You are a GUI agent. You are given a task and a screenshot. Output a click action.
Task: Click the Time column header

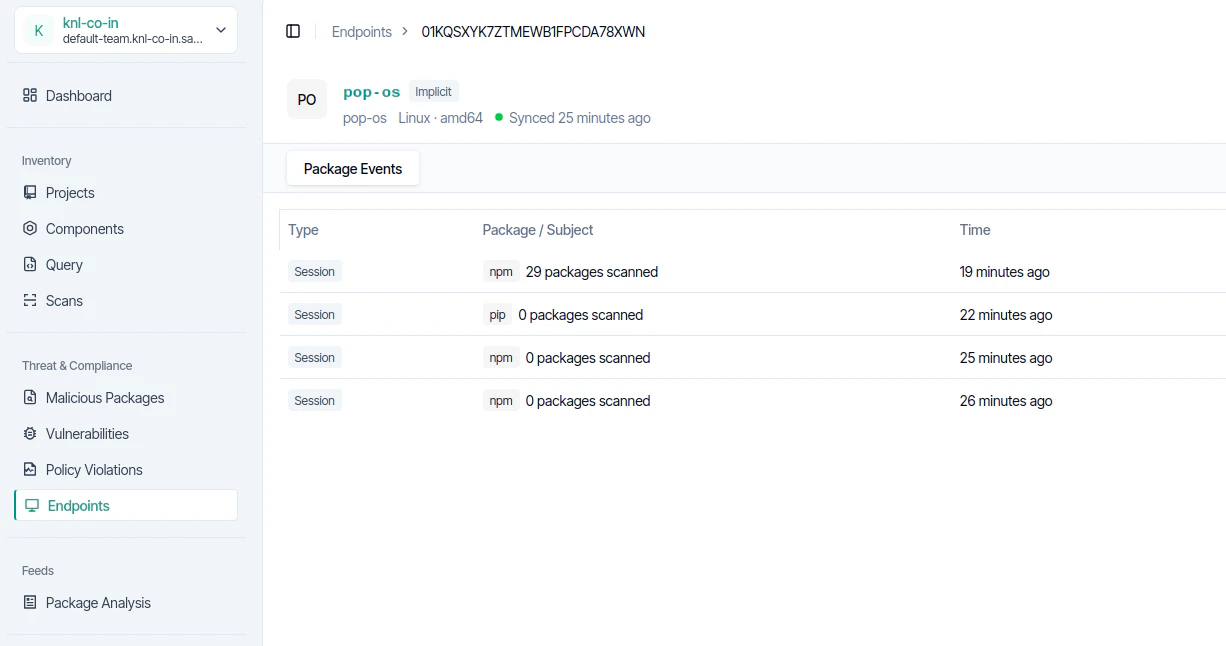pyautogui.click(x=975, y=230)
